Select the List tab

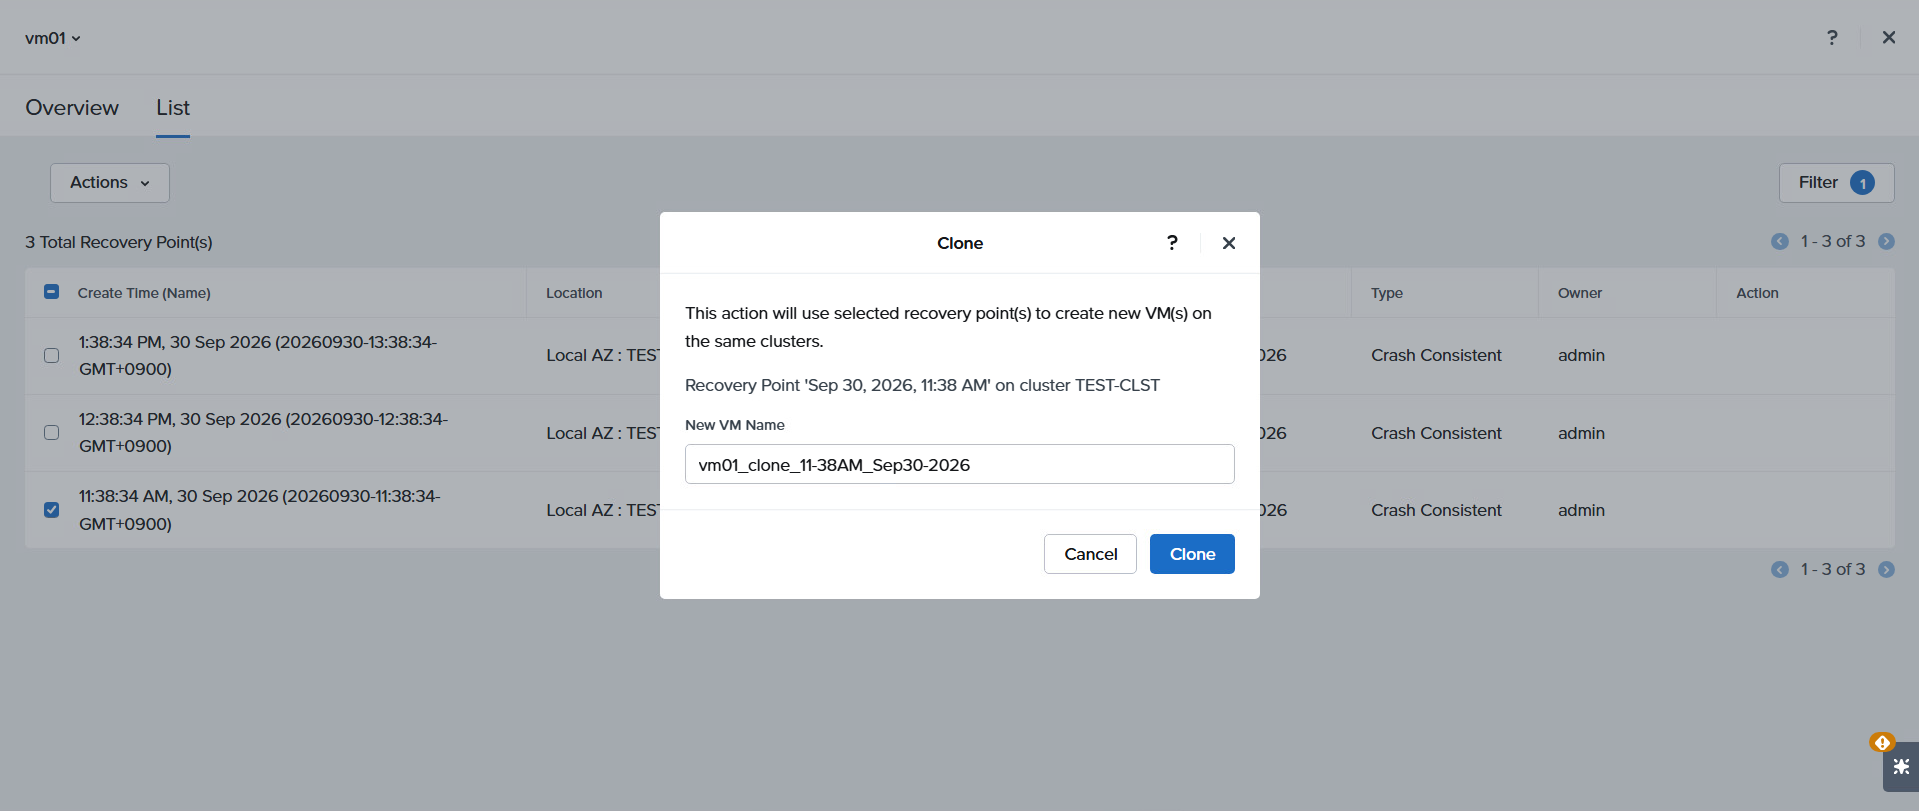173,108
